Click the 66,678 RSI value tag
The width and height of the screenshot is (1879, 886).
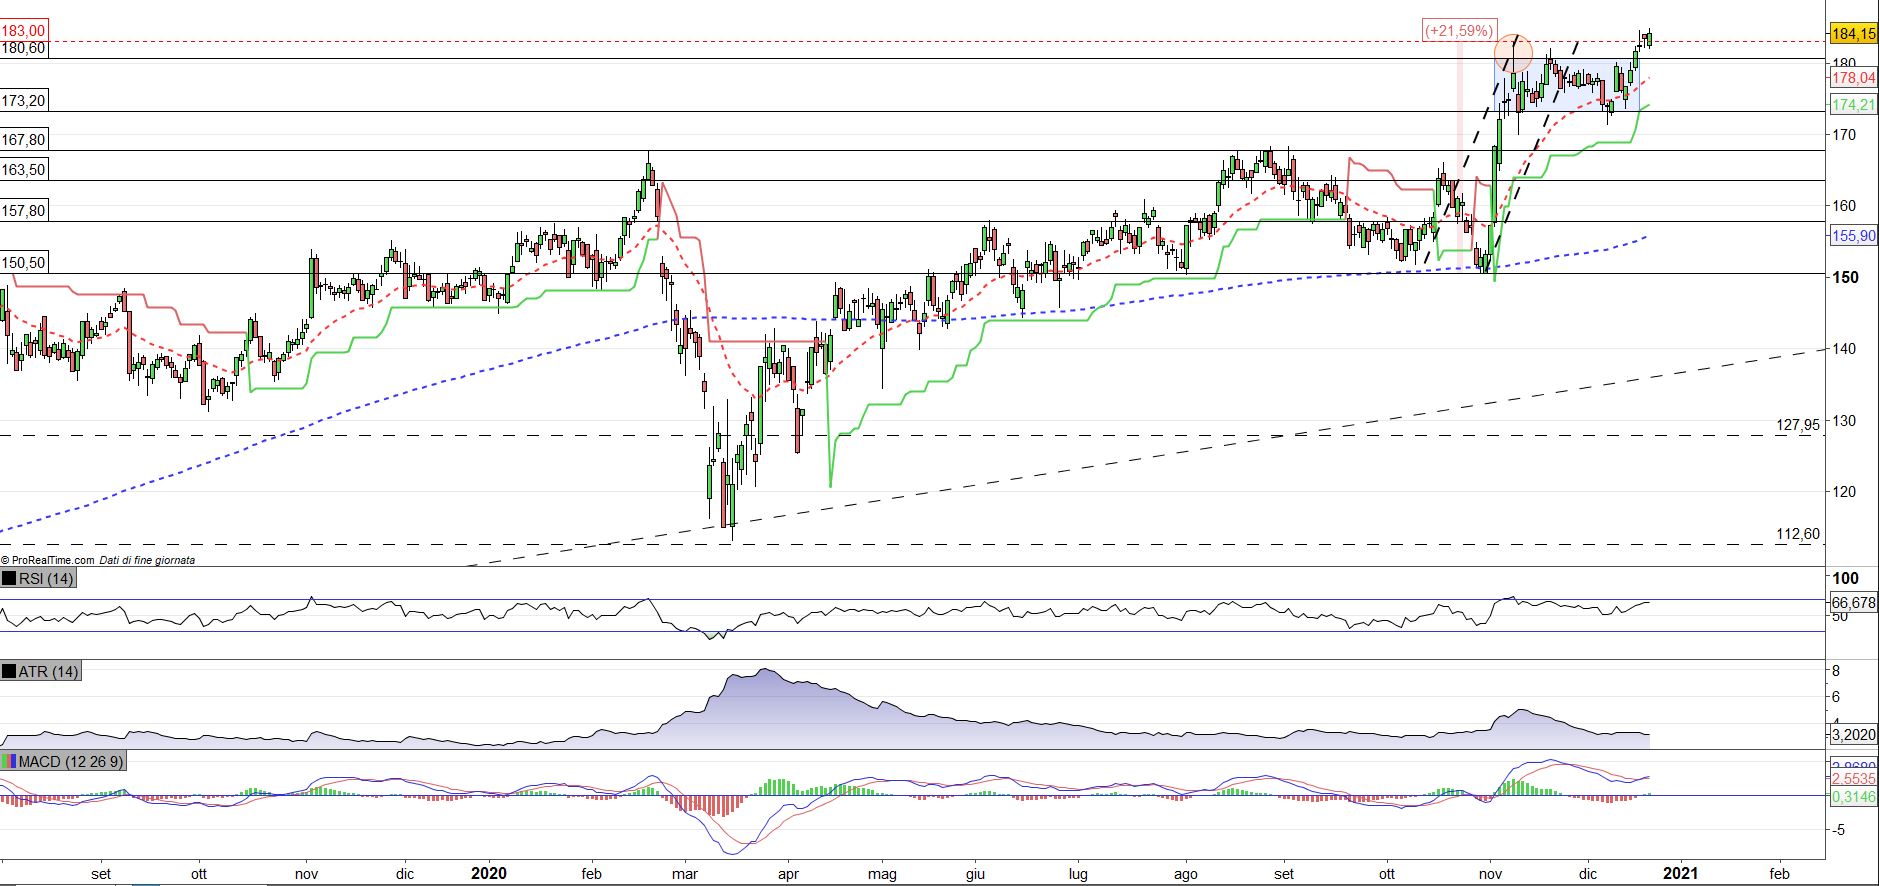(1853, 603)
